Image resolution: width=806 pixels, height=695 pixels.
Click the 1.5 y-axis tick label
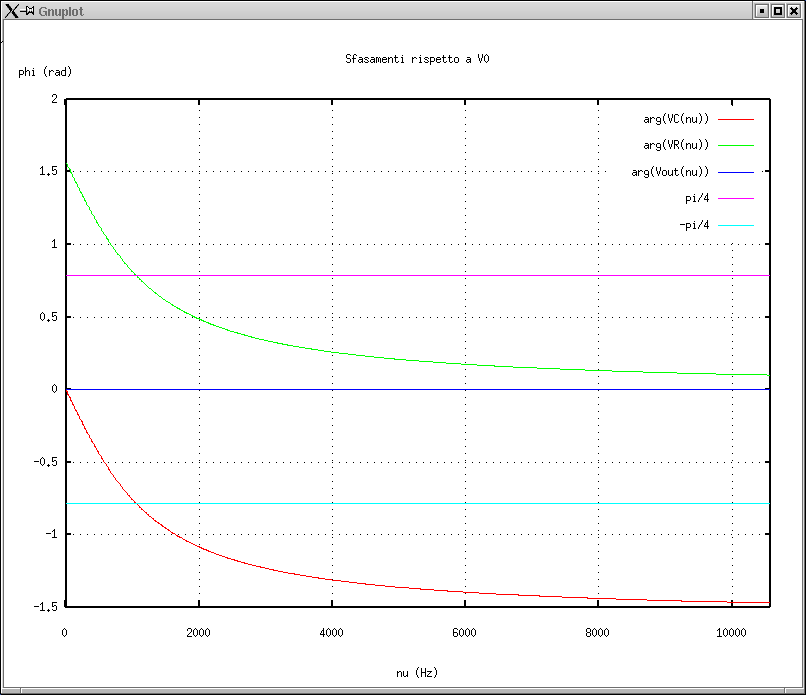coord(47,172)
